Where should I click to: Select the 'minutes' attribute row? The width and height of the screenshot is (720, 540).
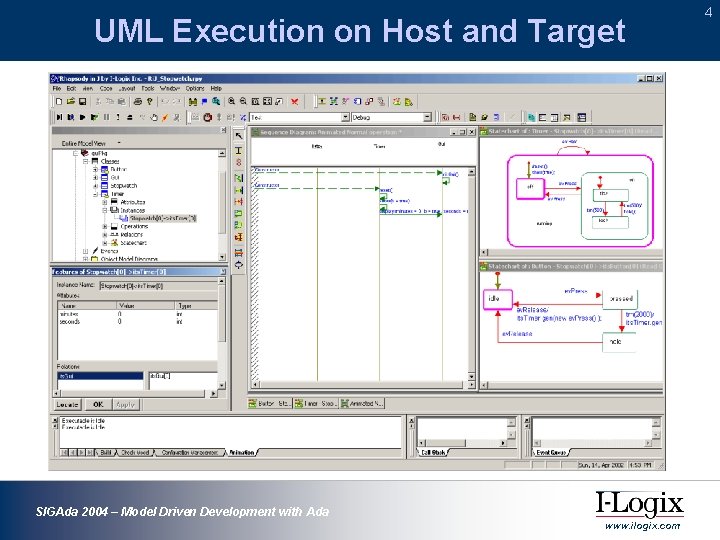tap(137, 314)
